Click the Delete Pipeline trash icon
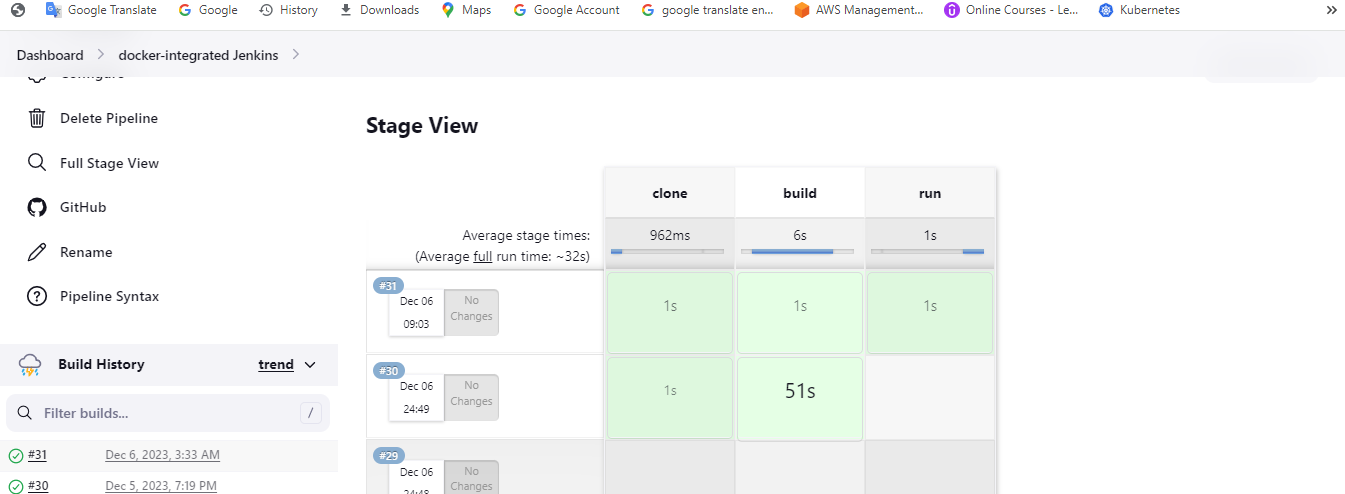The image size is (1345, 494). (x=37, y=118)
